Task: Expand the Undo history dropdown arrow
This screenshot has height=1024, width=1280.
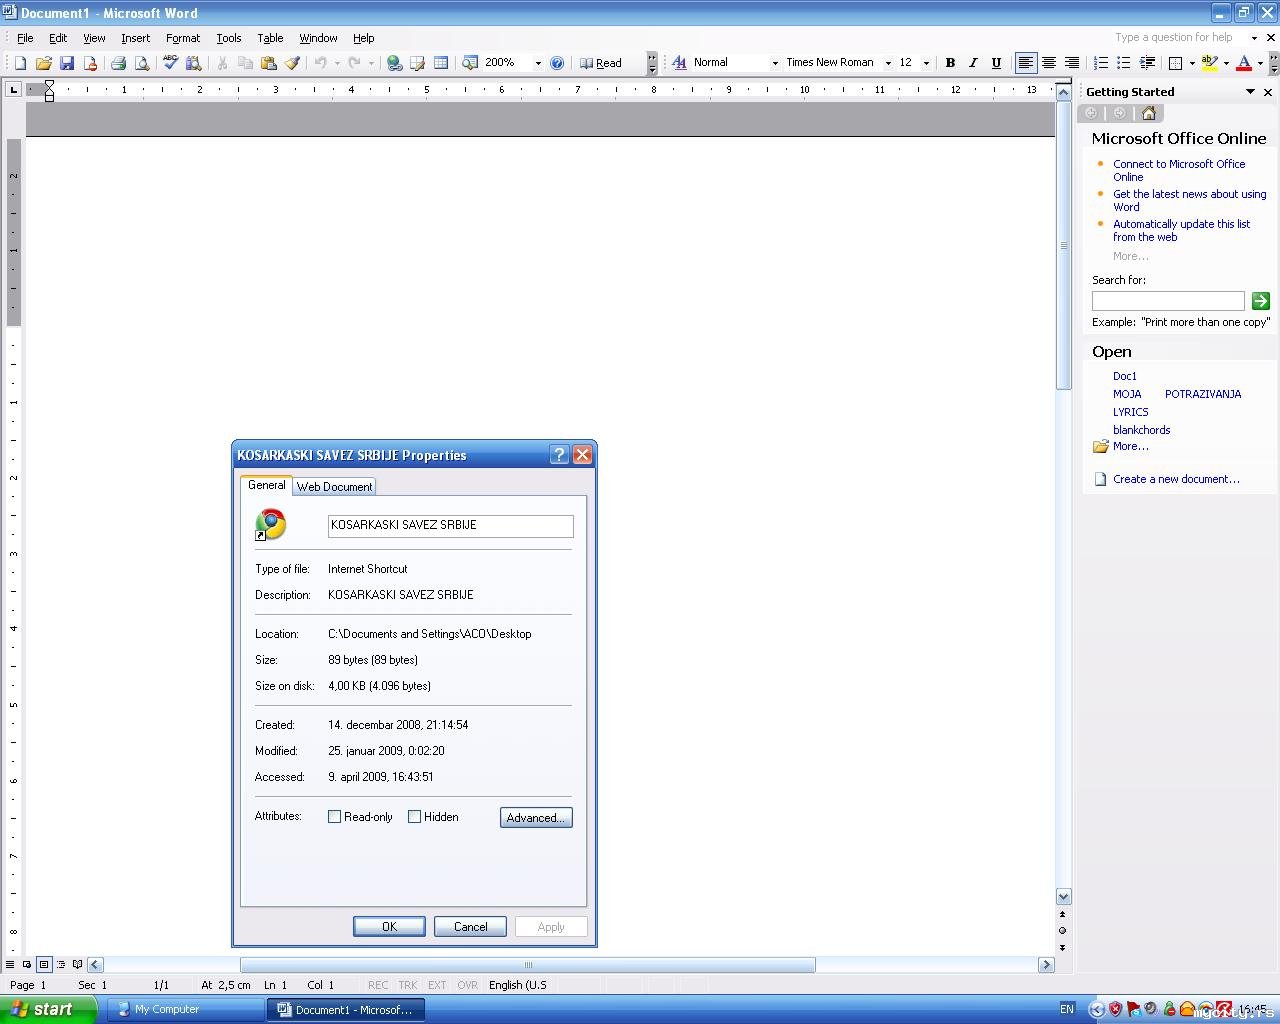Action: pyautogui.click(x=337, y=63)
